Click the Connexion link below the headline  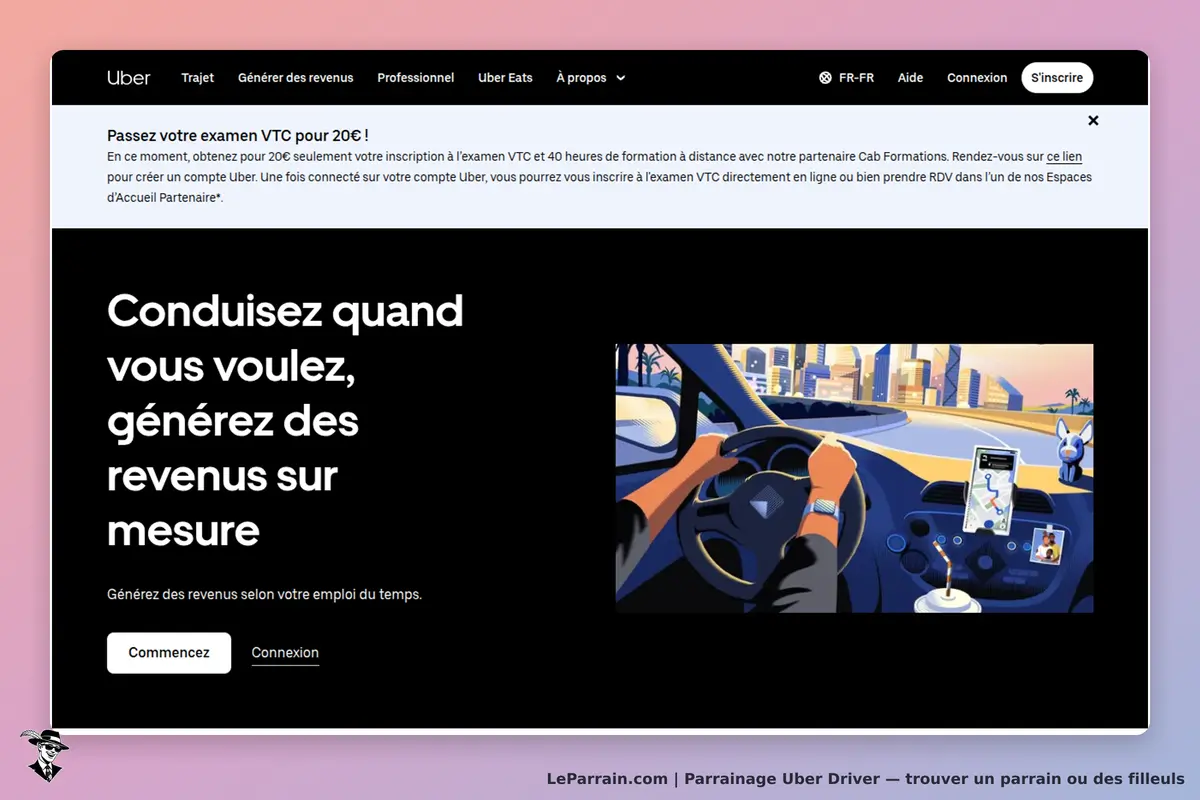285,653
